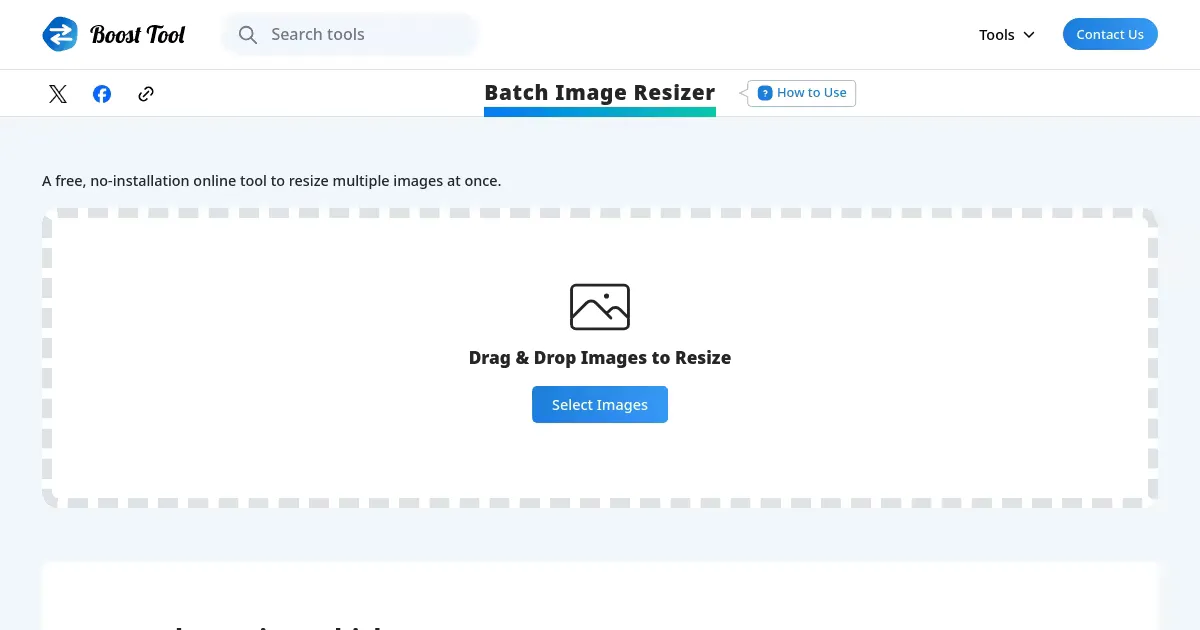The image size is (1200, 630).
Task: Click the Batch Image Resizer title
Action: [x=599, y=92]
